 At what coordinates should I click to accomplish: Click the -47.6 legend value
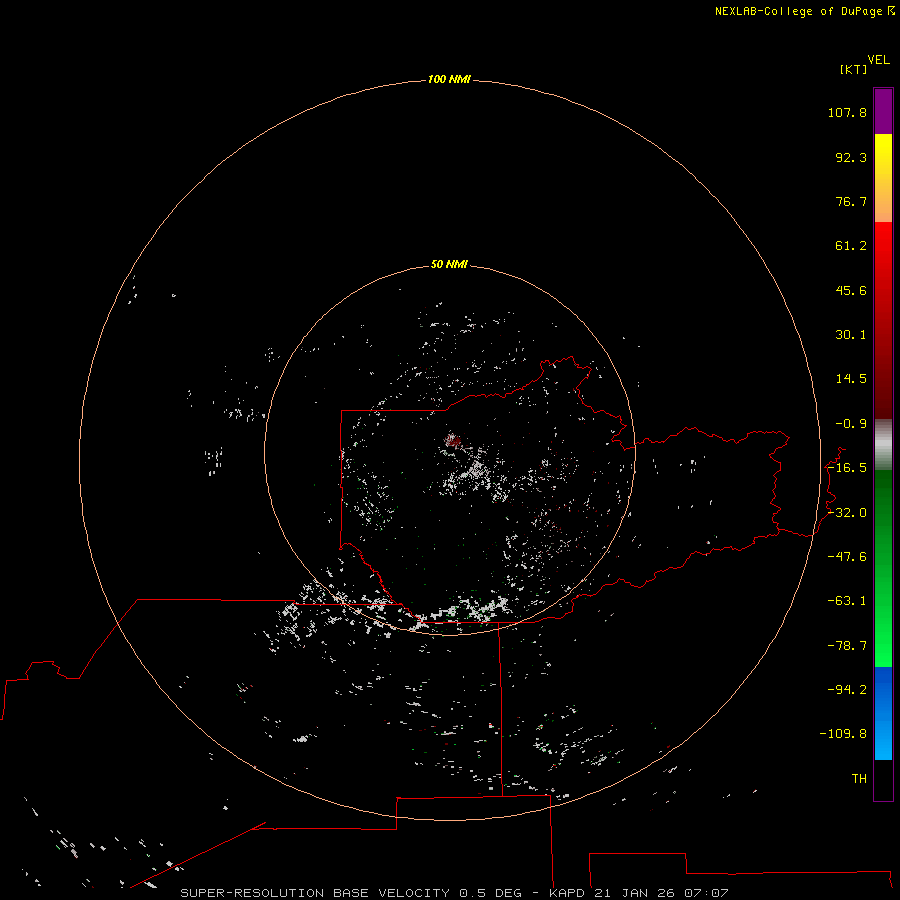pos(847,557)
